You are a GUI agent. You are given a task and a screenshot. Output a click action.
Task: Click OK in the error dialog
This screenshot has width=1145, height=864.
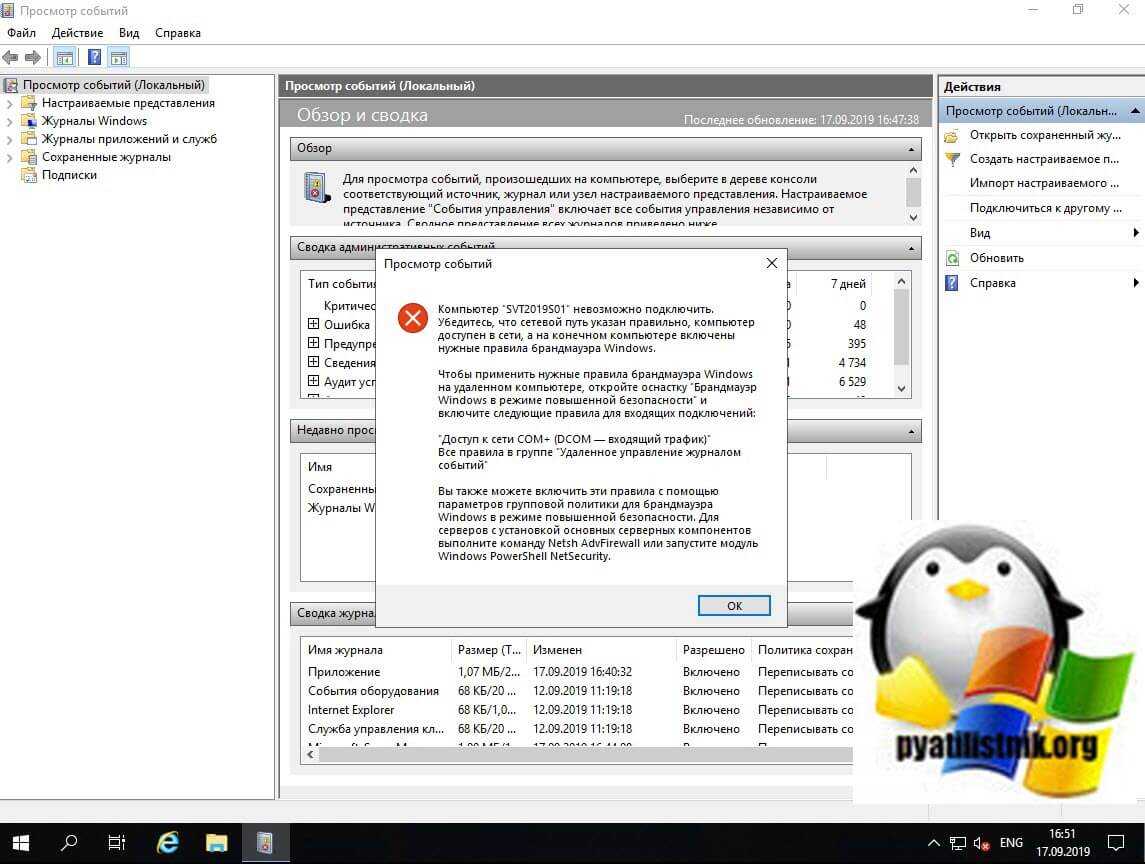[734, 606]
